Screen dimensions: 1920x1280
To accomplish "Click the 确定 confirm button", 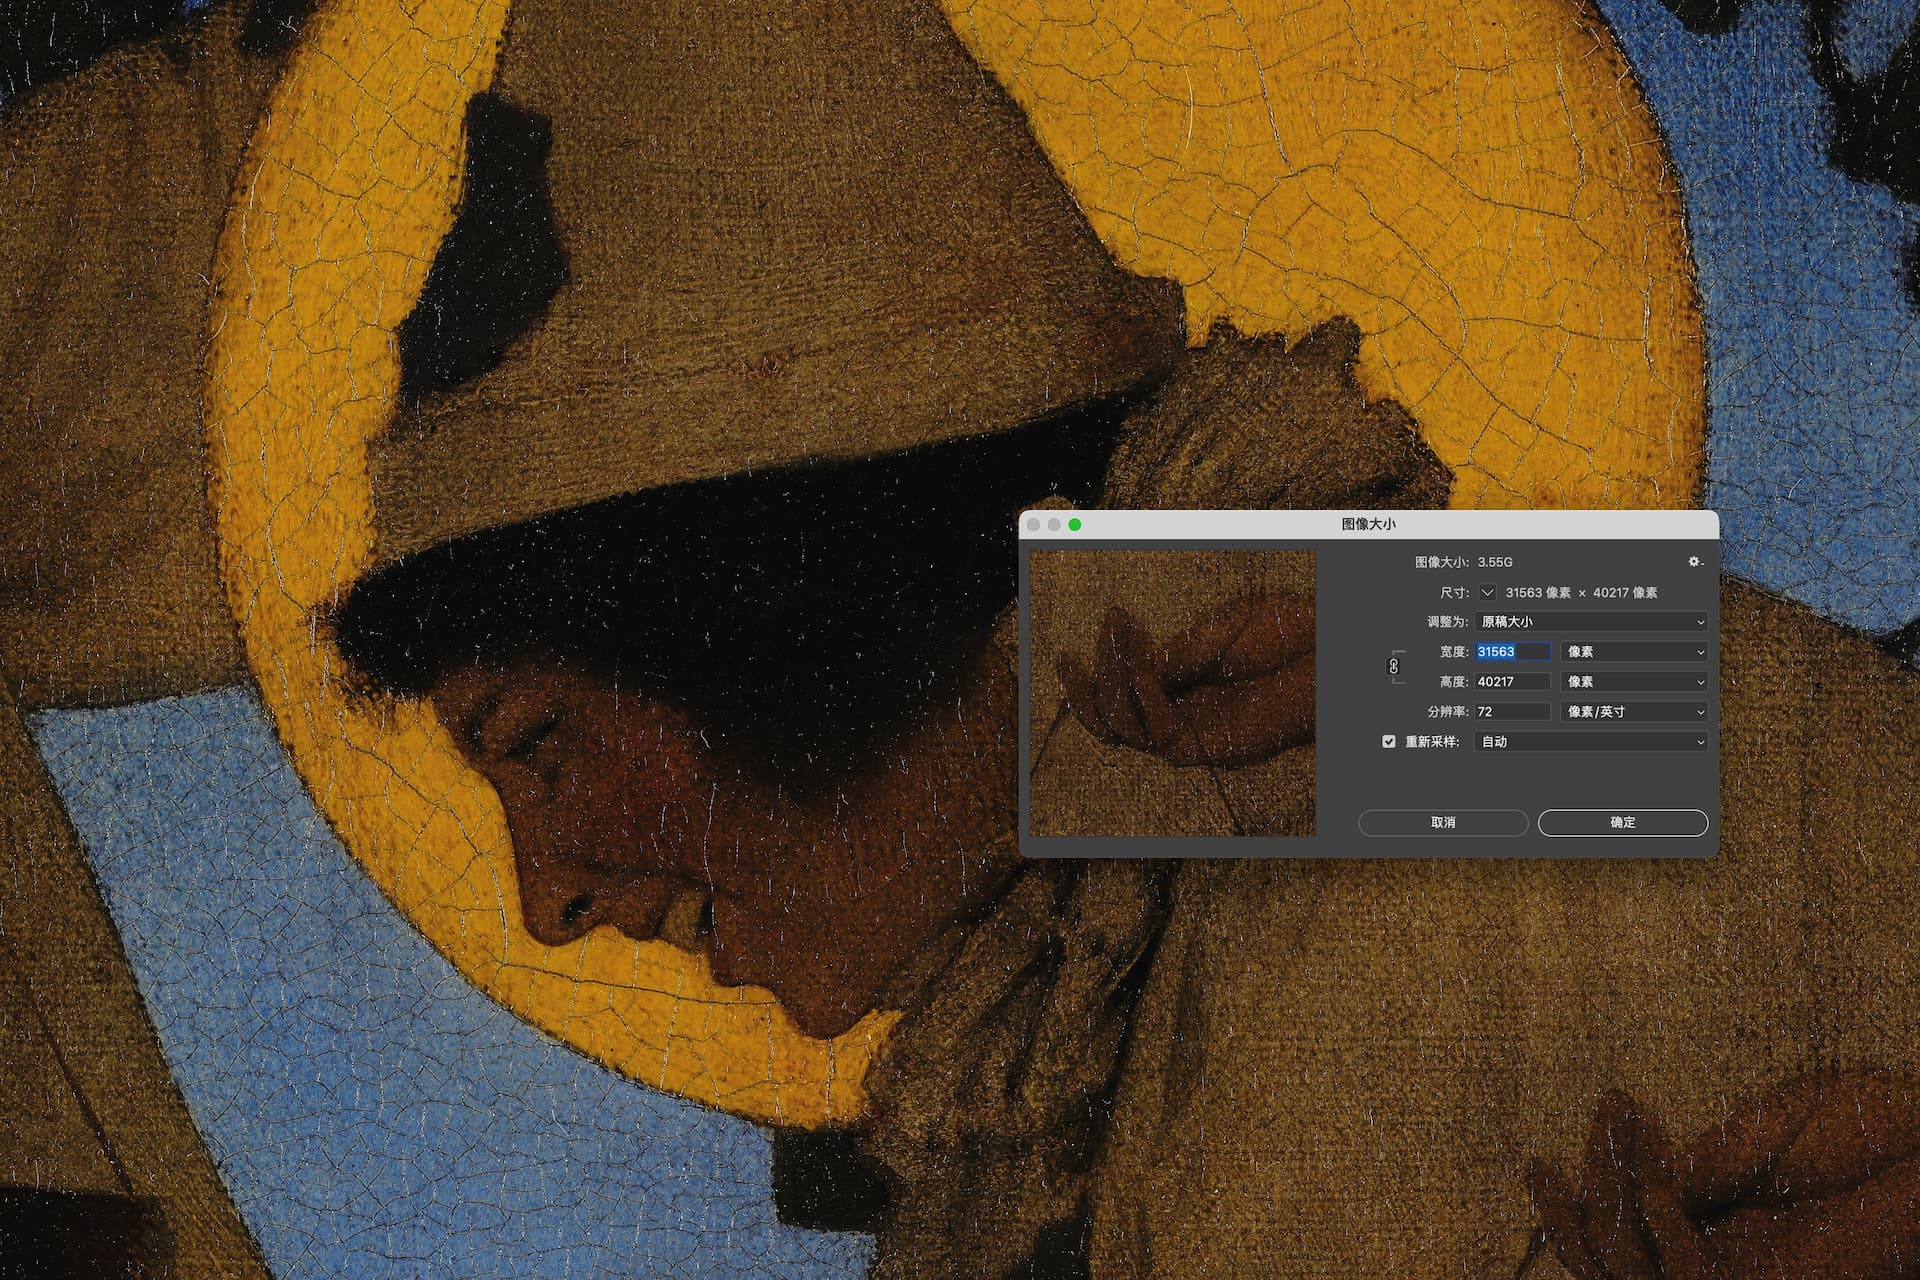I will (1623, 822).
